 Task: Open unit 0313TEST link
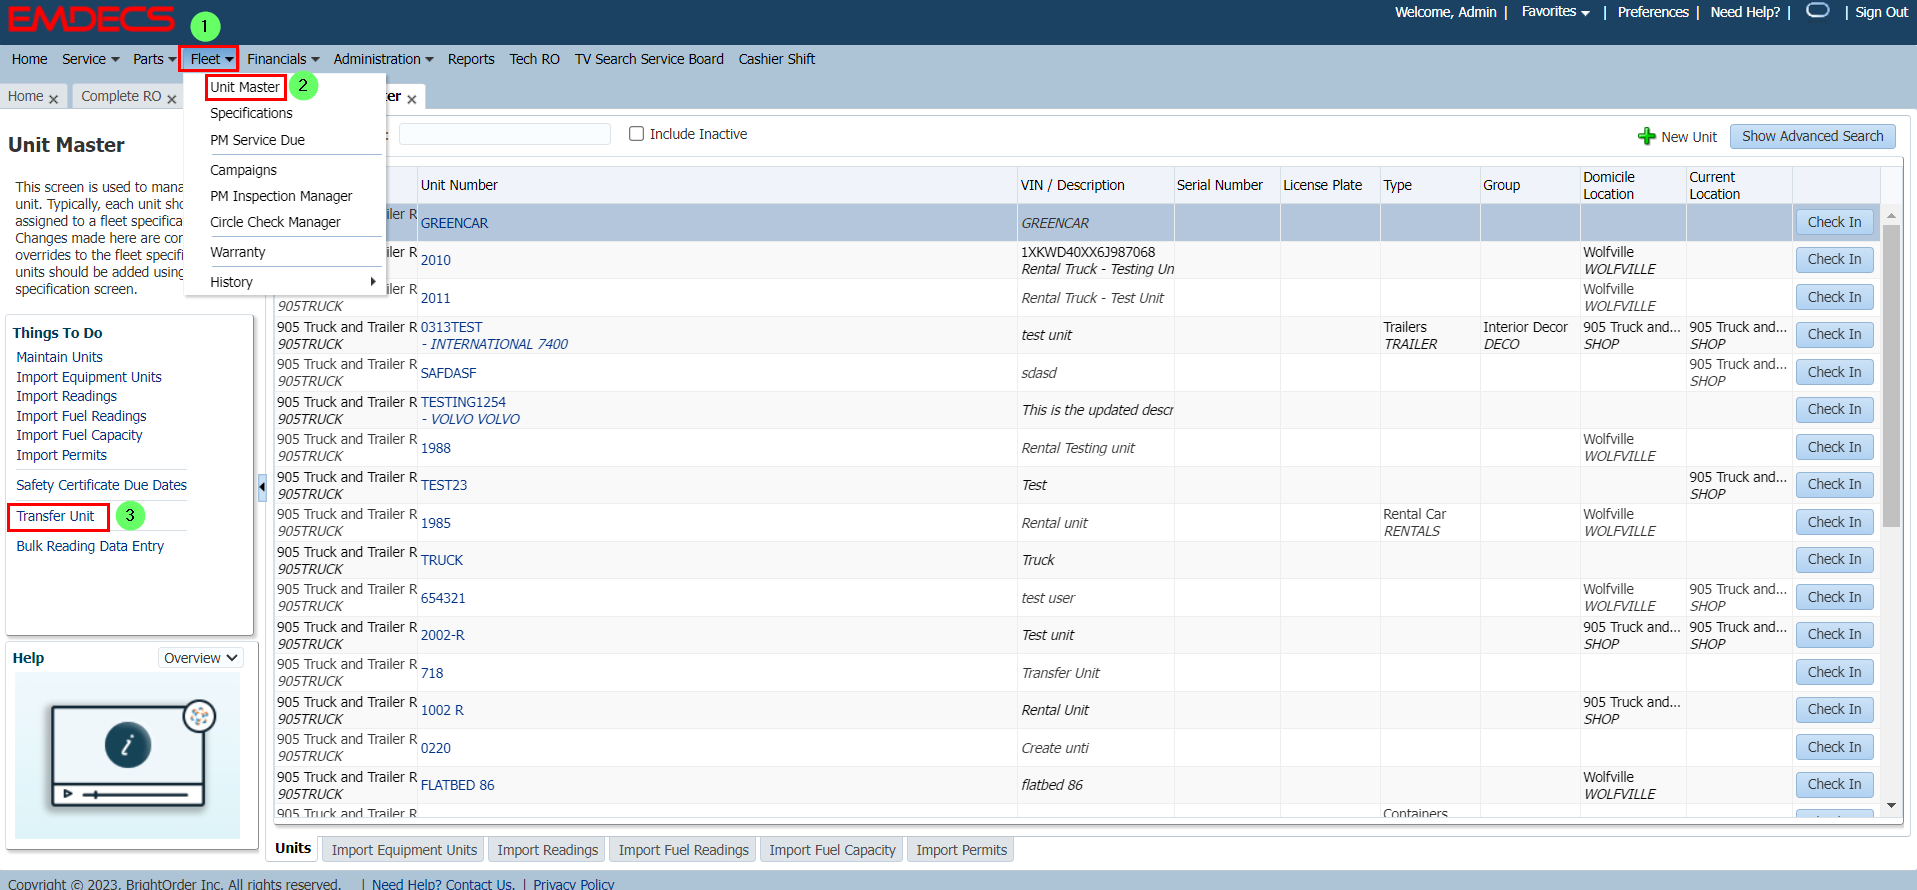451,327
